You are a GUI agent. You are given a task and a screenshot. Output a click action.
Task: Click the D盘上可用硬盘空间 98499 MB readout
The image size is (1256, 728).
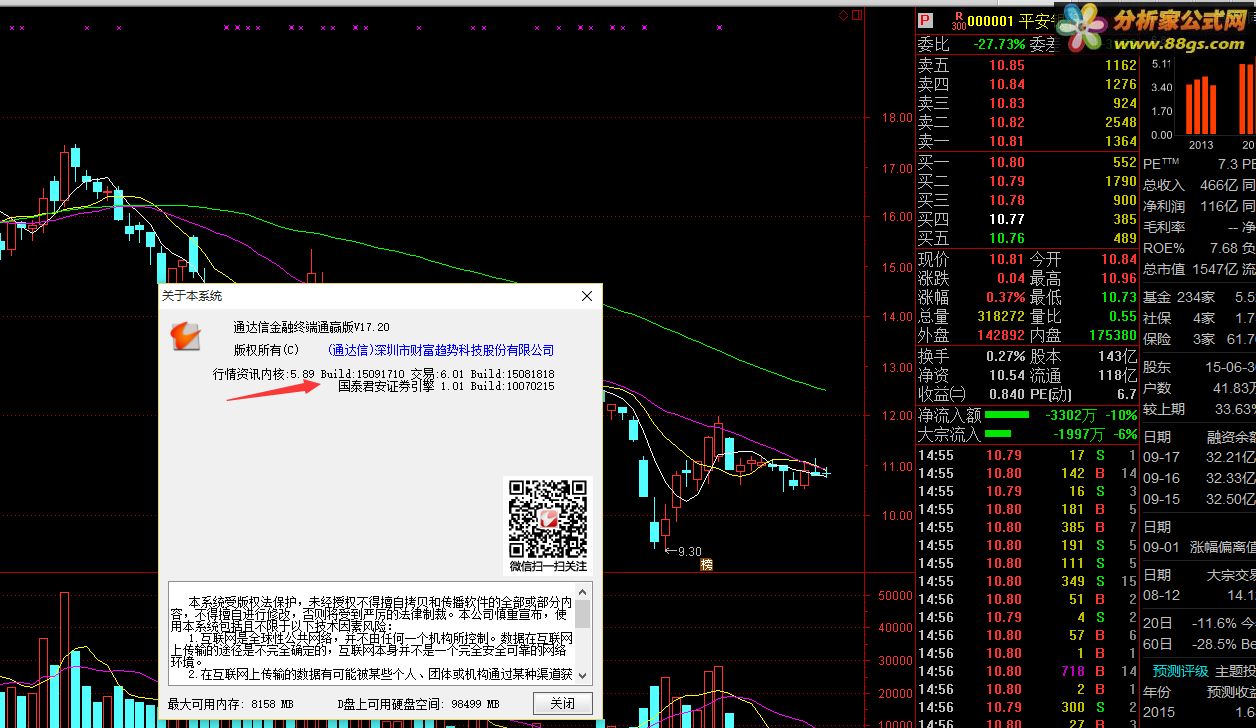click(x=418, y=704)
